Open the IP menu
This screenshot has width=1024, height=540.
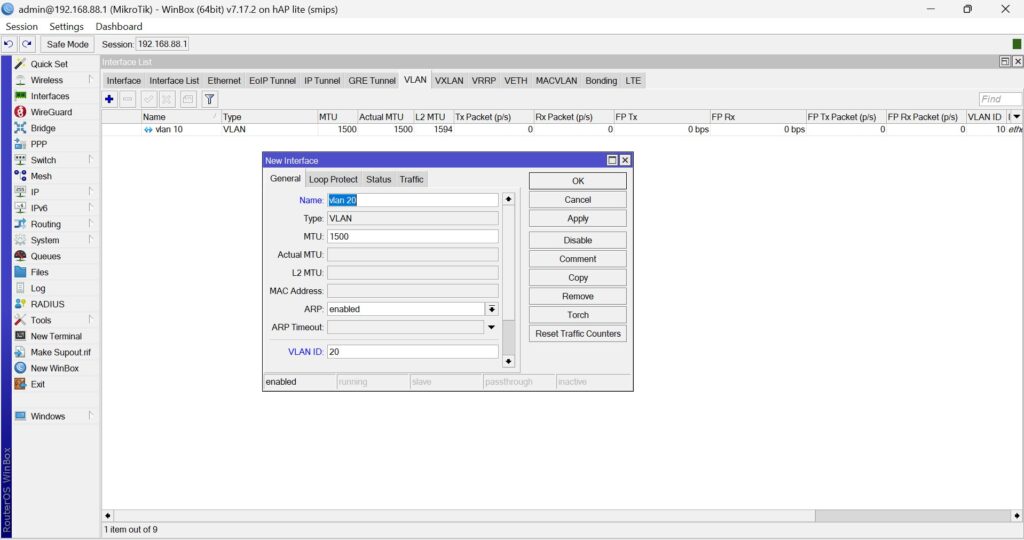coord(35,192)
